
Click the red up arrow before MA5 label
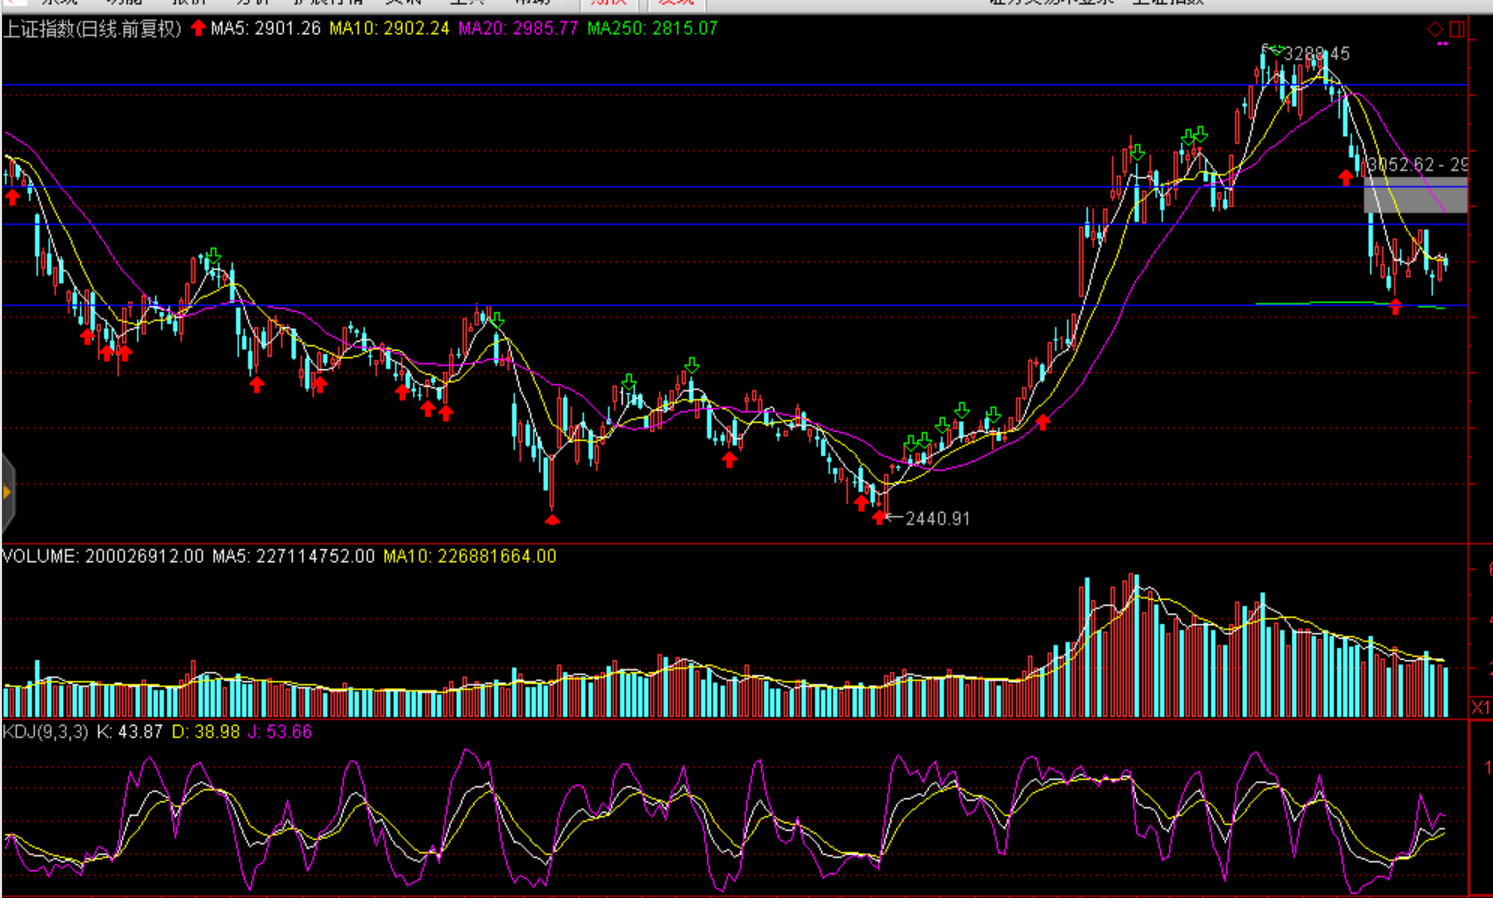[x=198, y=28]
